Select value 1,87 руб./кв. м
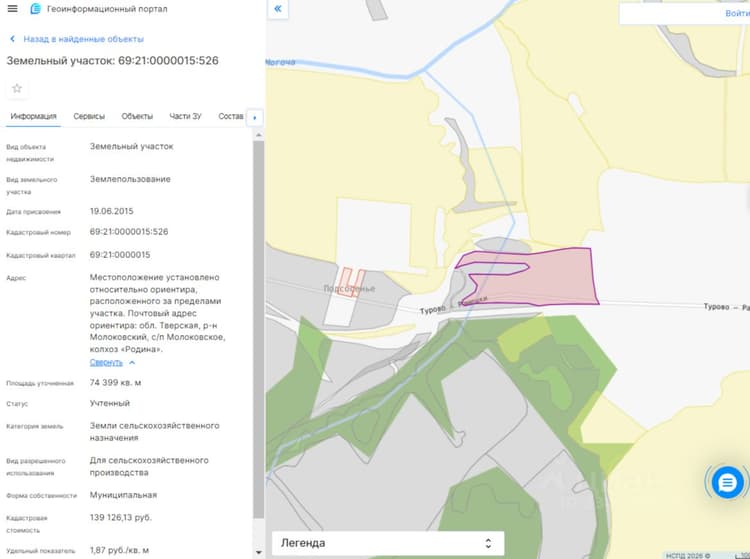750x559 pixels. point(119,550)
